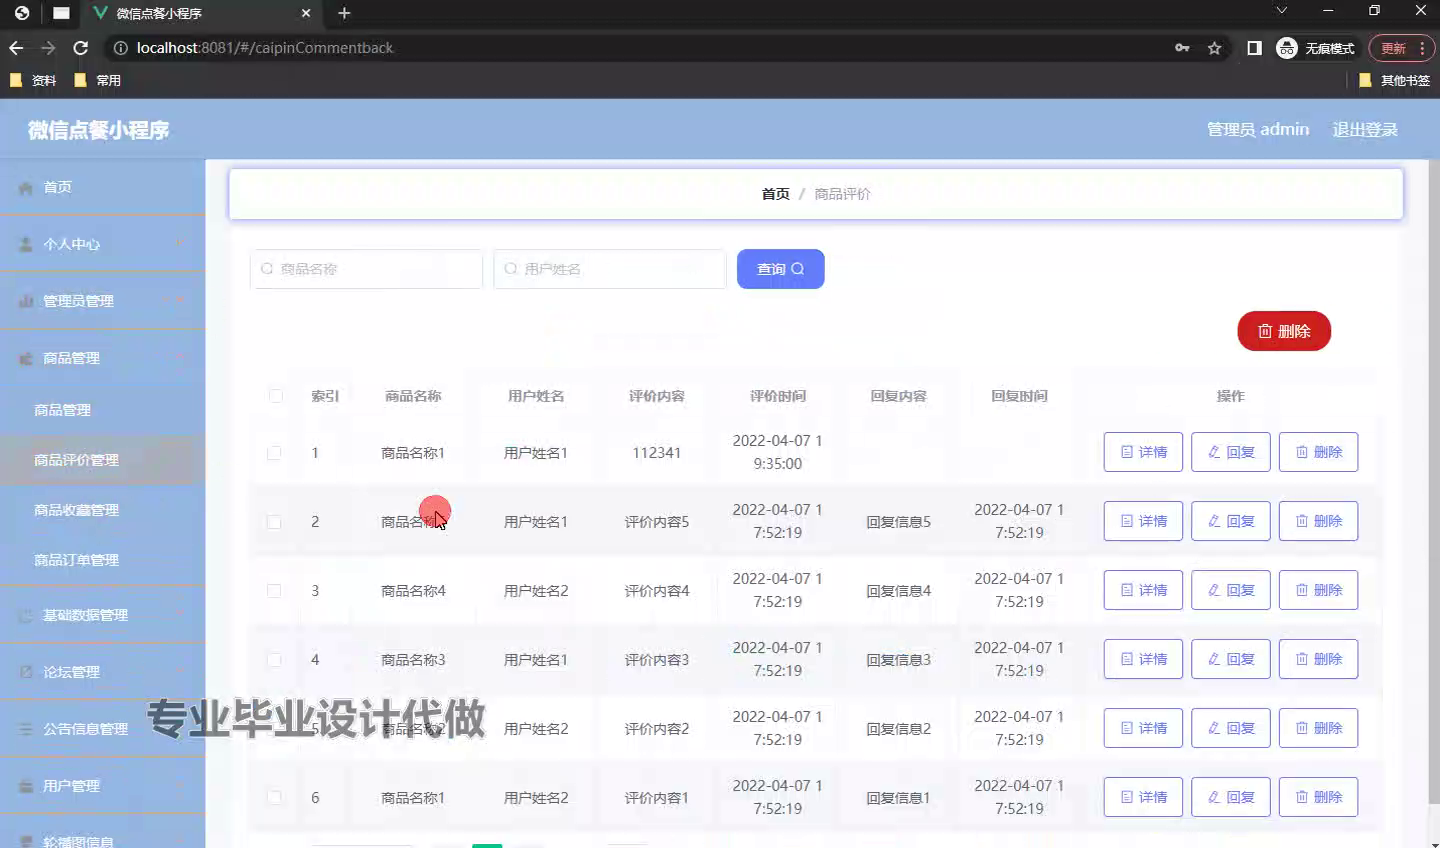Focus the 商品名称 search field
Viewport: 1440px width, 848px height.
click(x=366, y=269)
